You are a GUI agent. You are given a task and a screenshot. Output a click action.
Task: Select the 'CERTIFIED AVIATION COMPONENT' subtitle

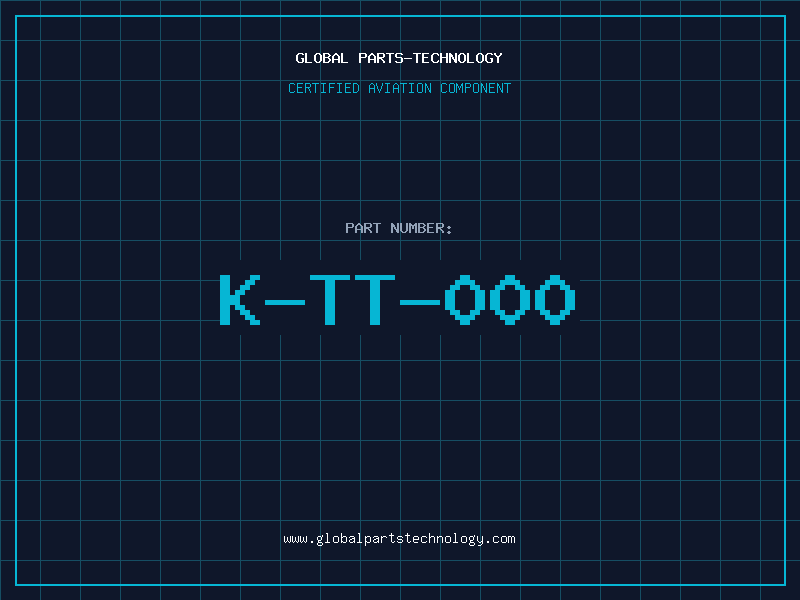[399, 88]
